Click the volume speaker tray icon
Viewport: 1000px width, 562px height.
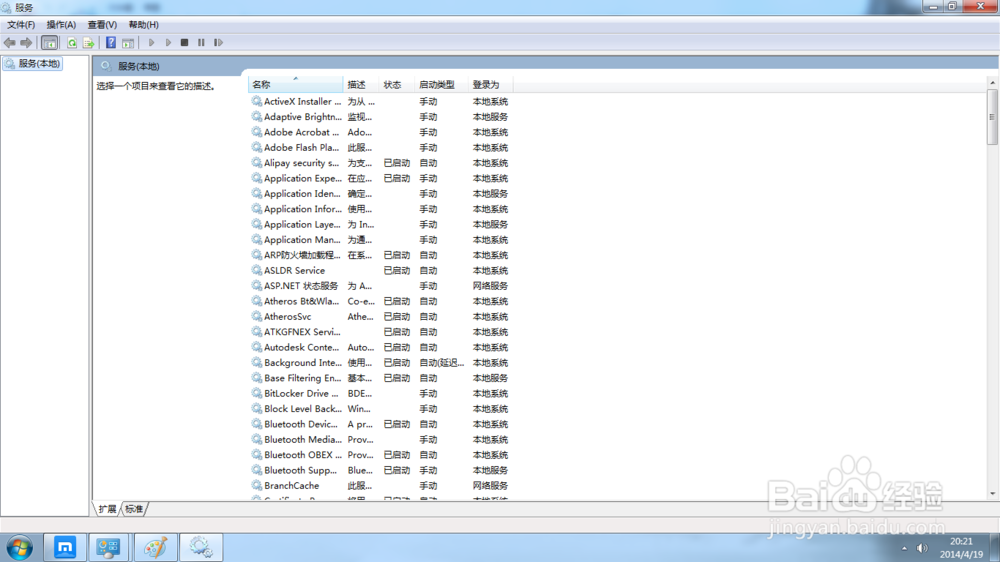[x=922, y=549]
